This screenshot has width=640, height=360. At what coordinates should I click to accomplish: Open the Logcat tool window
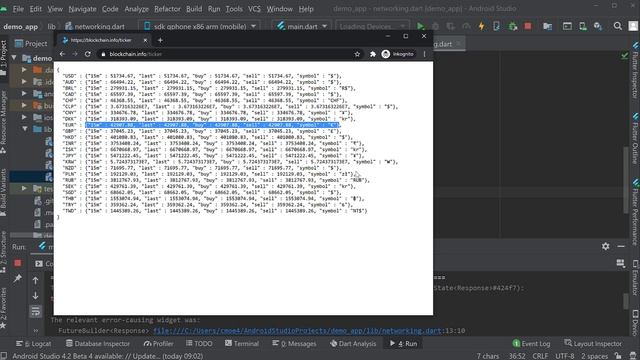coord(33,344)
